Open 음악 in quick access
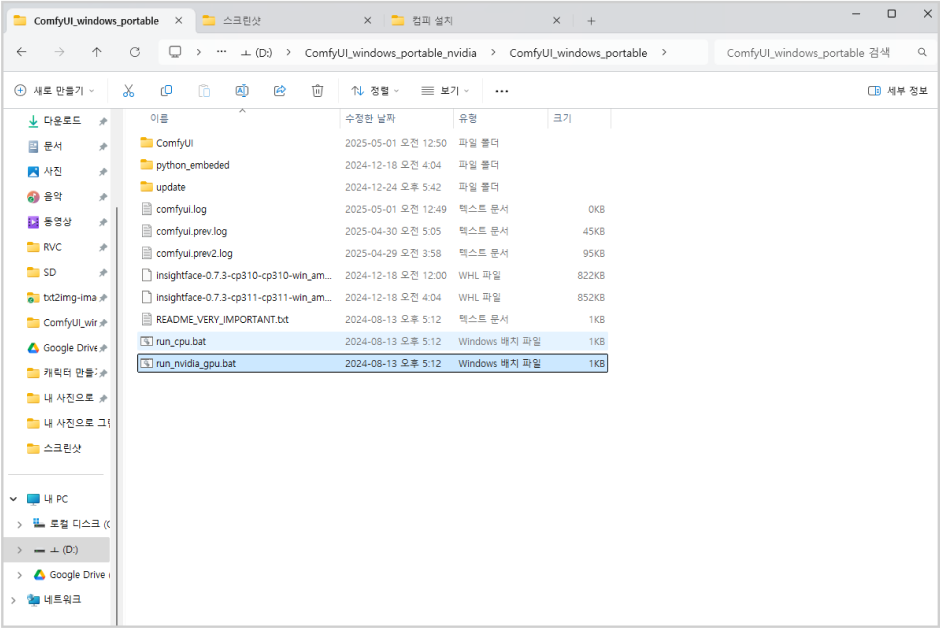Viewport: 940px width, 628px height. point(53,197)
